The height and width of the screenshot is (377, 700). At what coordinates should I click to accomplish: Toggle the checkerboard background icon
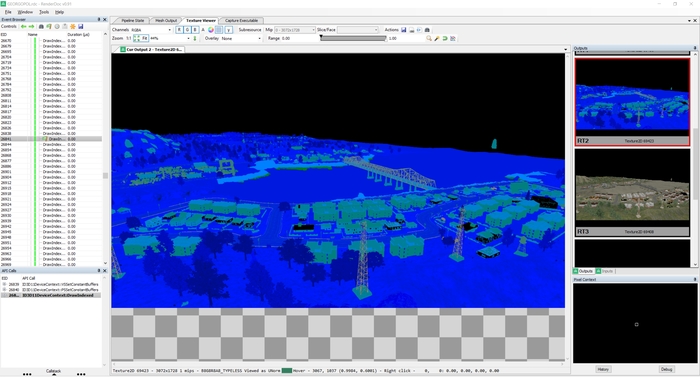point(219,30)
